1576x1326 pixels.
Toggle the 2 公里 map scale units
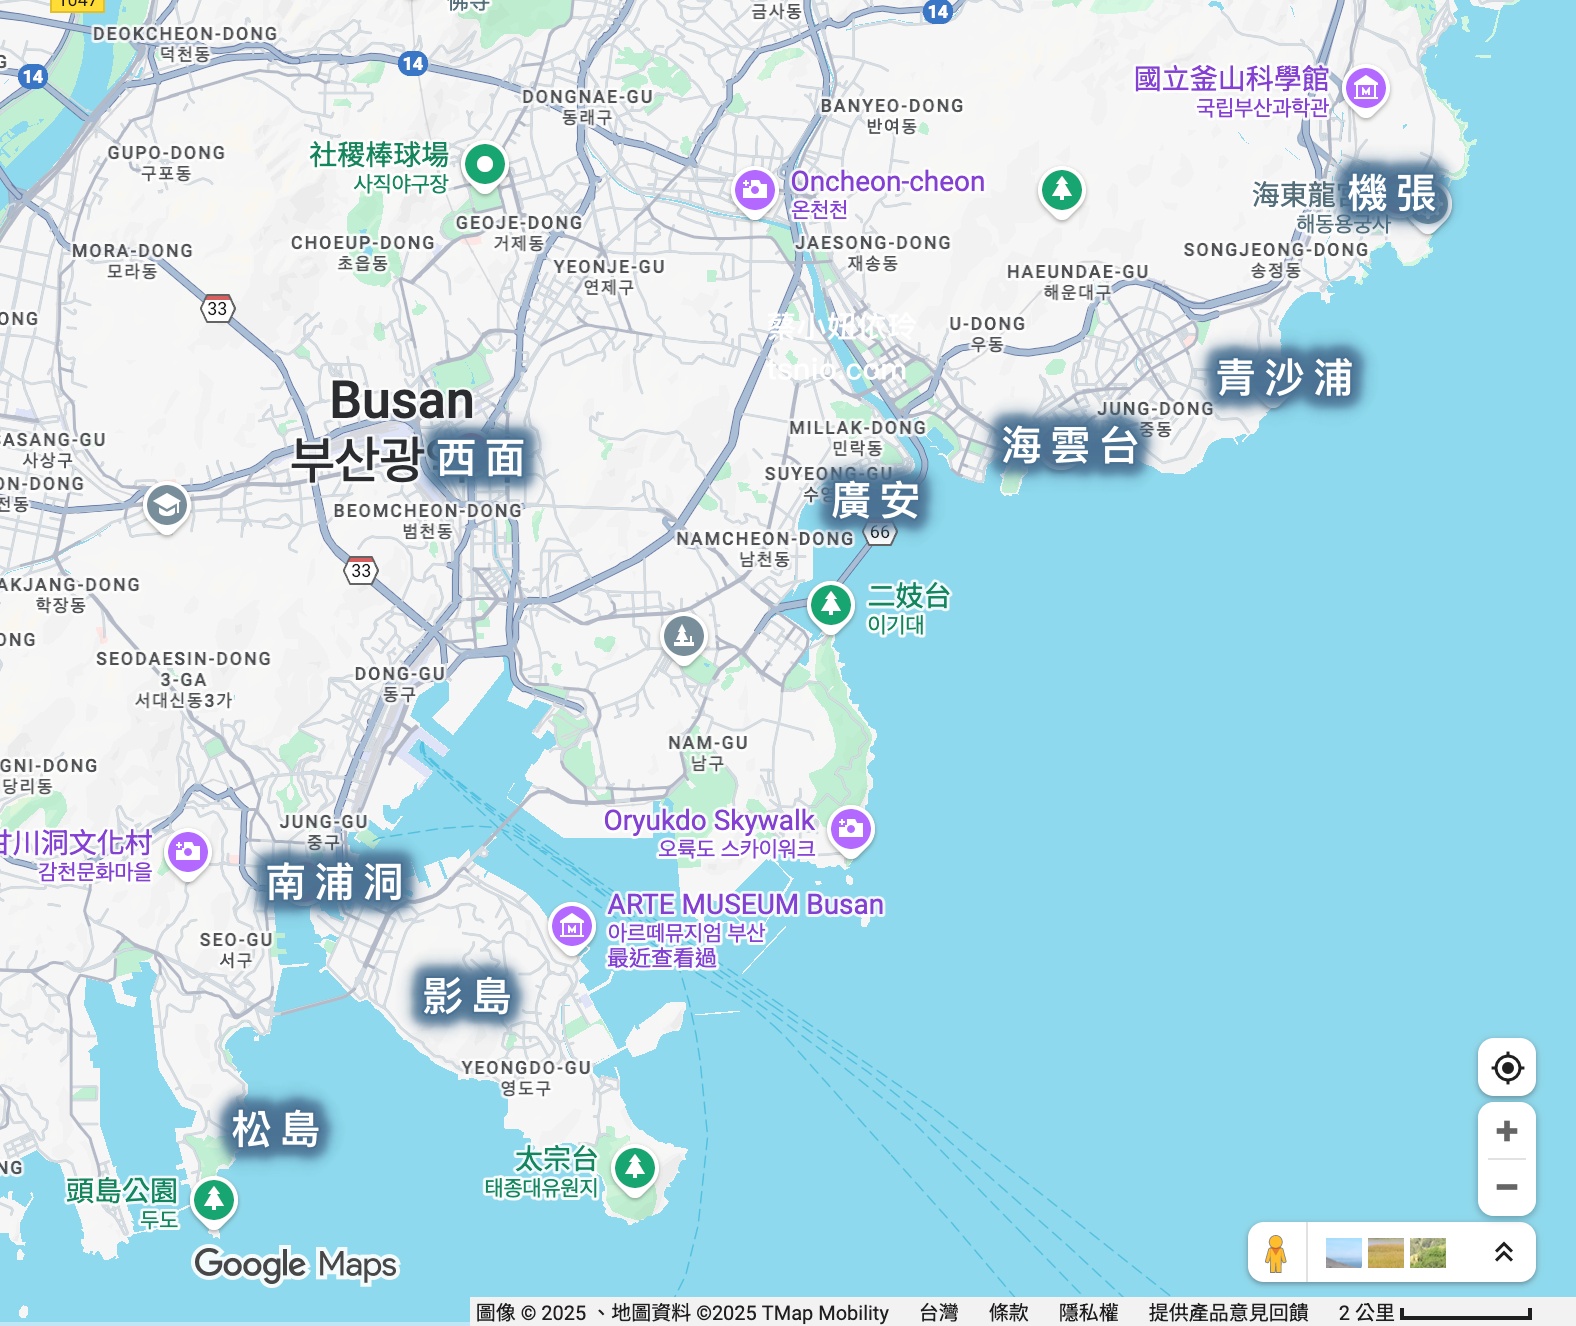[x=1434, y=1313]
